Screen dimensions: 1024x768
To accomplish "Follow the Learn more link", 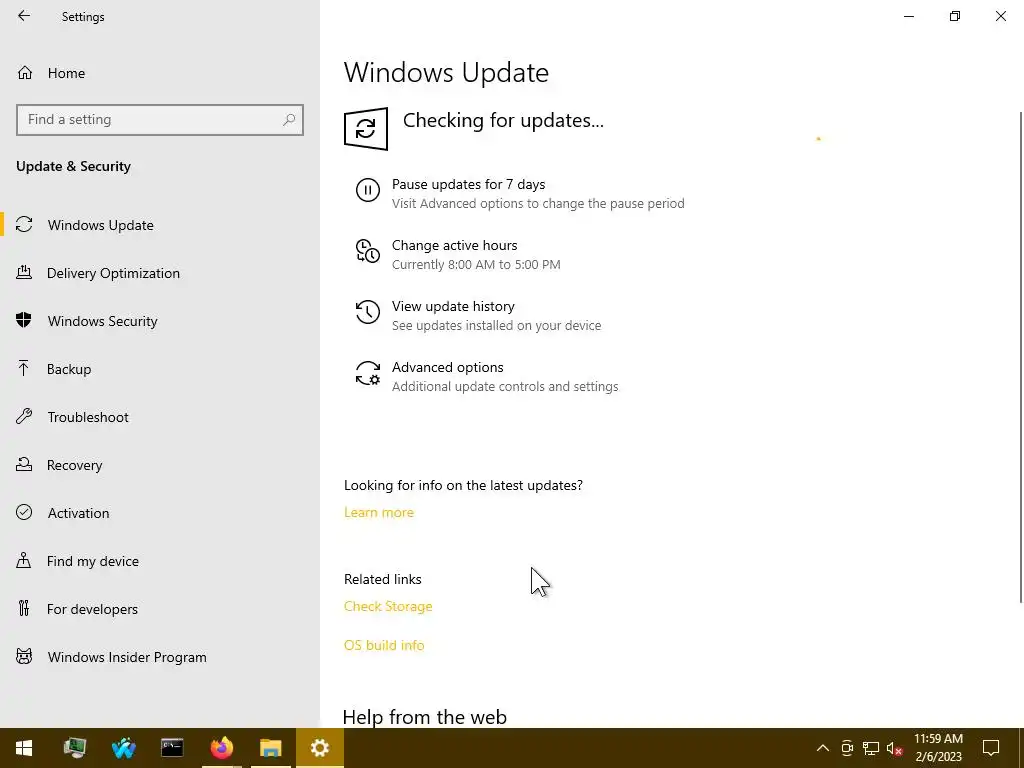I will (x=379, y=513).
